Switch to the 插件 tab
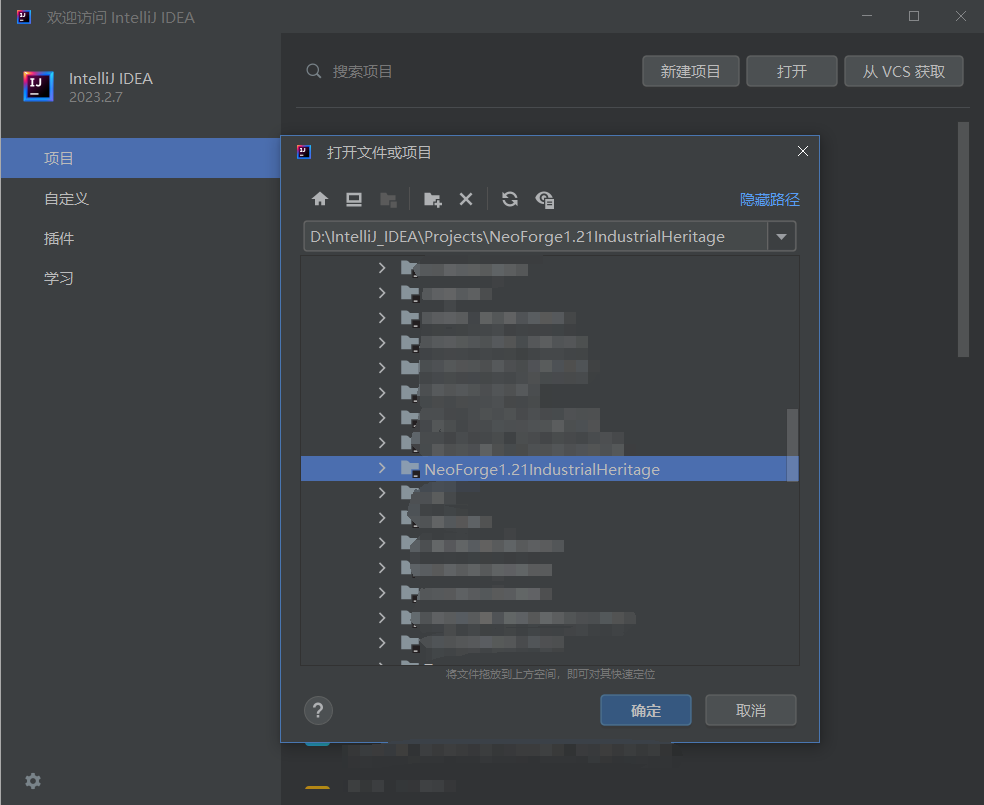984x805 pixels. tap(59, 238)
